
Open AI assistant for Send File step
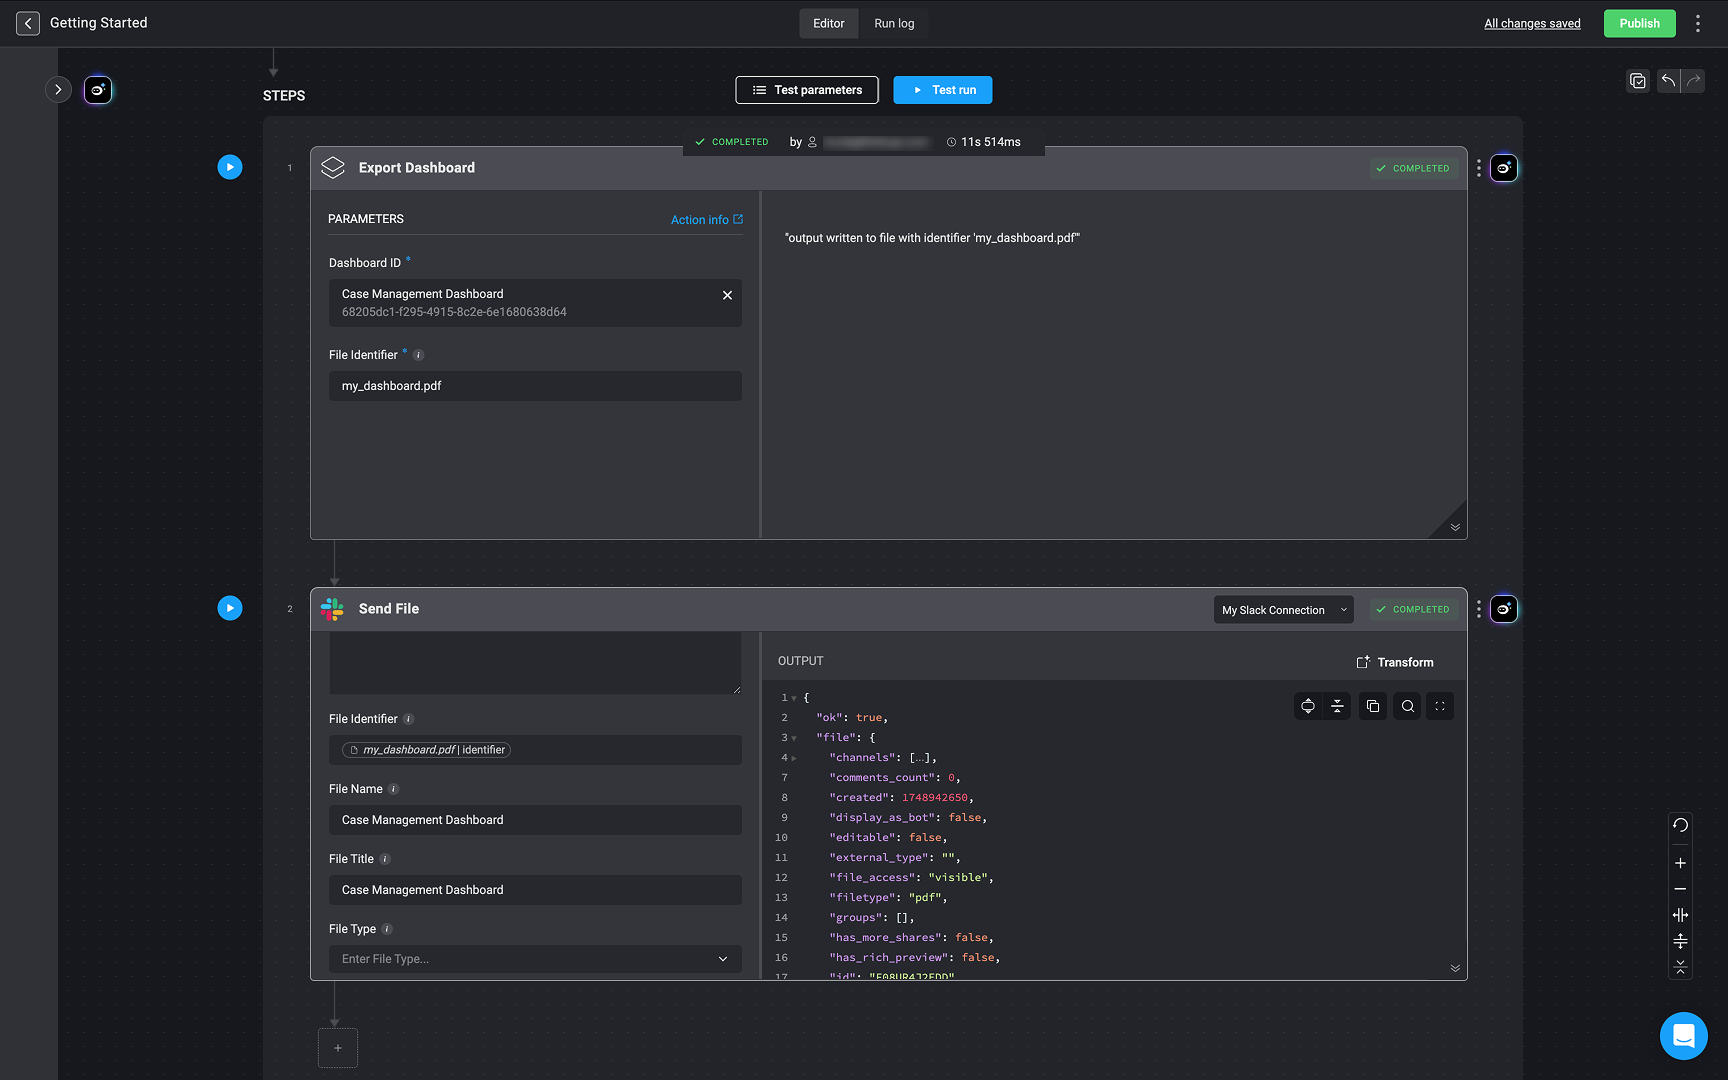pos(1504,609)
